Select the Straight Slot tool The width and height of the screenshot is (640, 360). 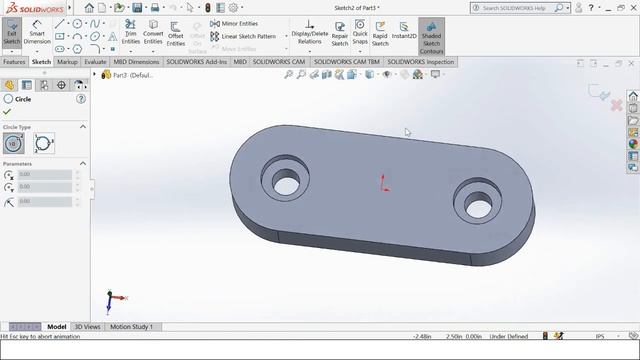(x=60, y=49)
